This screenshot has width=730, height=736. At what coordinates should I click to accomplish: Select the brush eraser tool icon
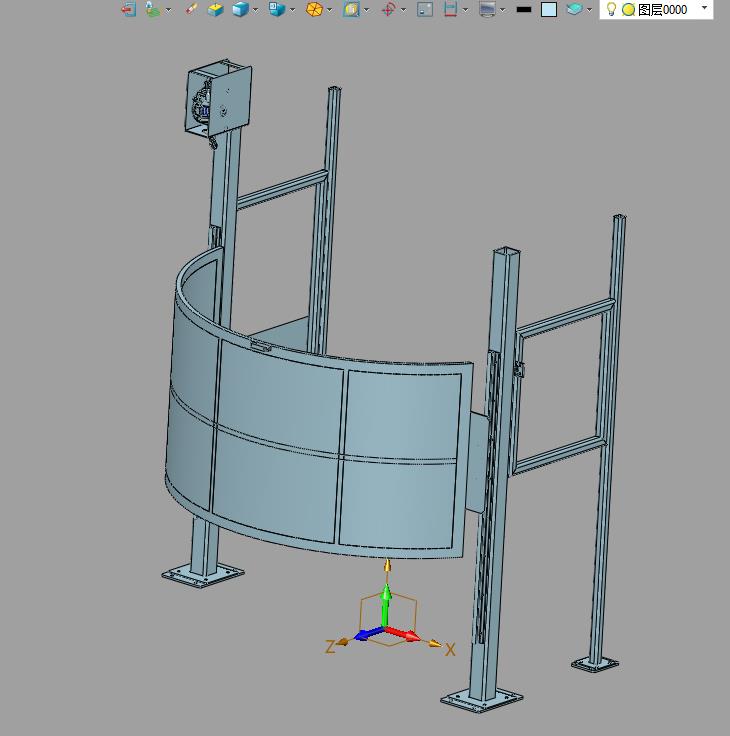[x=191, y=9]
